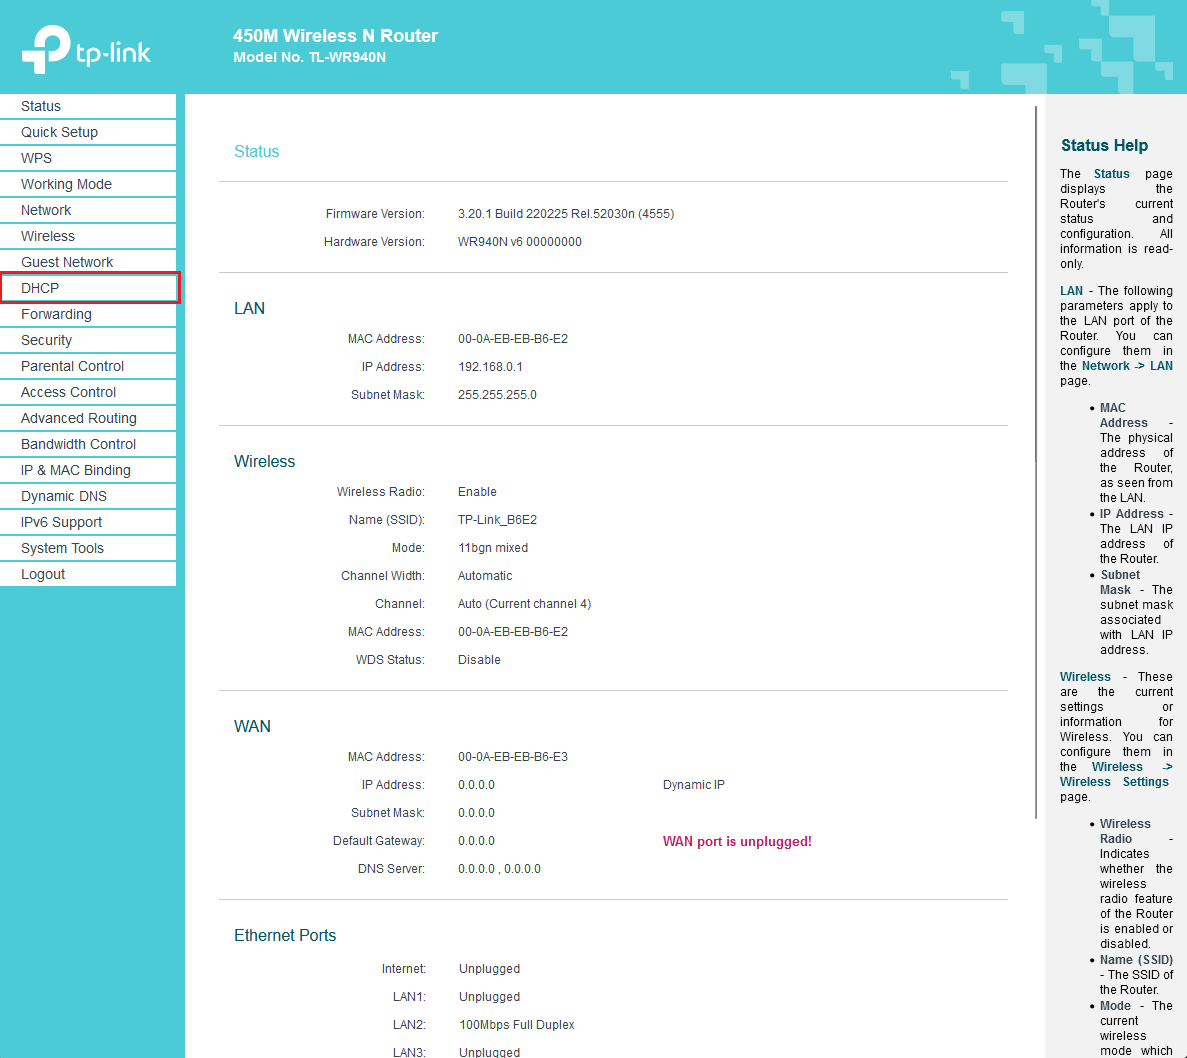
Task: Navigate to Security settings
Action: (46, 340)
